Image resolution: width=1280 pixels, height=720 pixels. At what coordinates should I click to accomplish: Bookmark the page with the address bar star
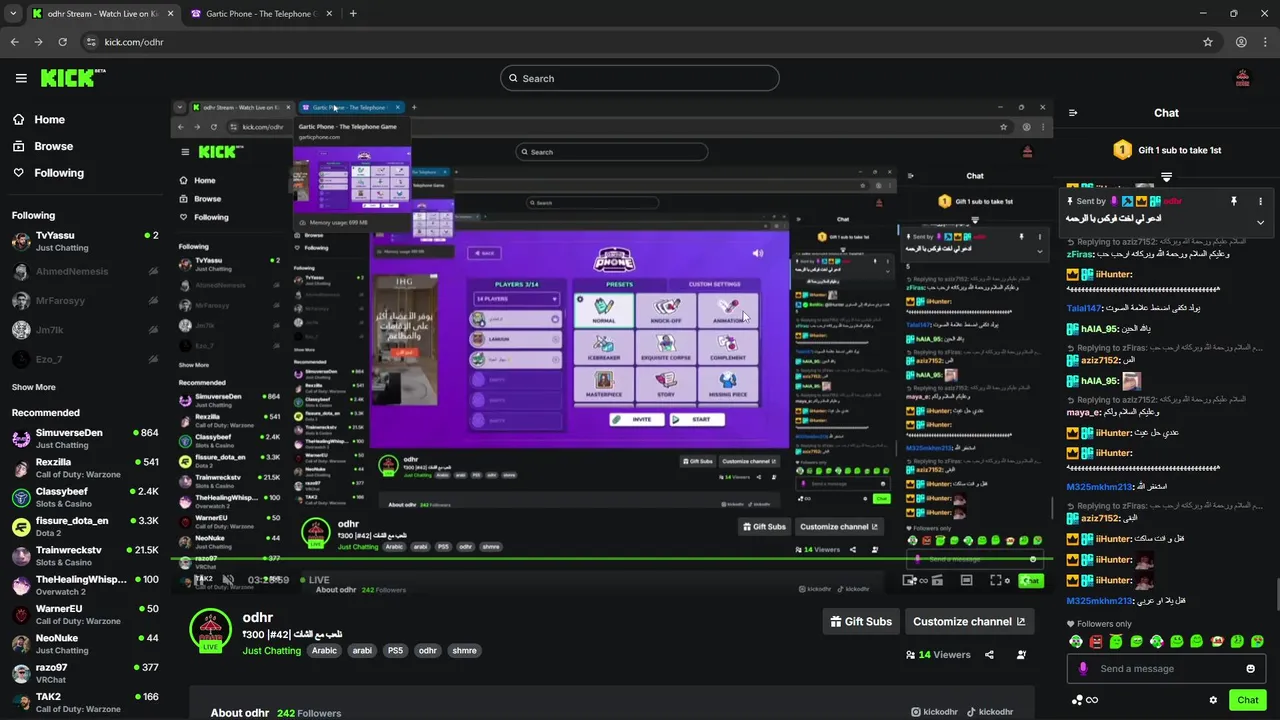(x=1208, y=42)
